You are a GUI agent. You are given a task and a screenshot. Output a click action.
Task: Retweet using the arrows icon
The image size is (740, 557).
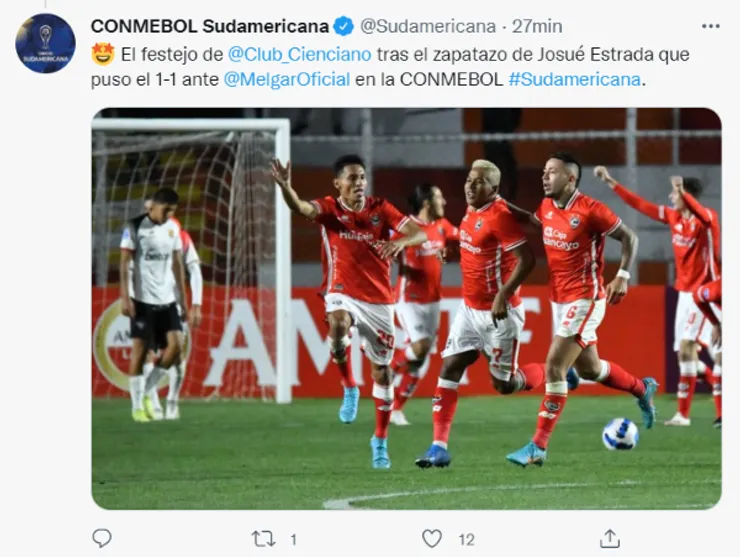point(263,539)
